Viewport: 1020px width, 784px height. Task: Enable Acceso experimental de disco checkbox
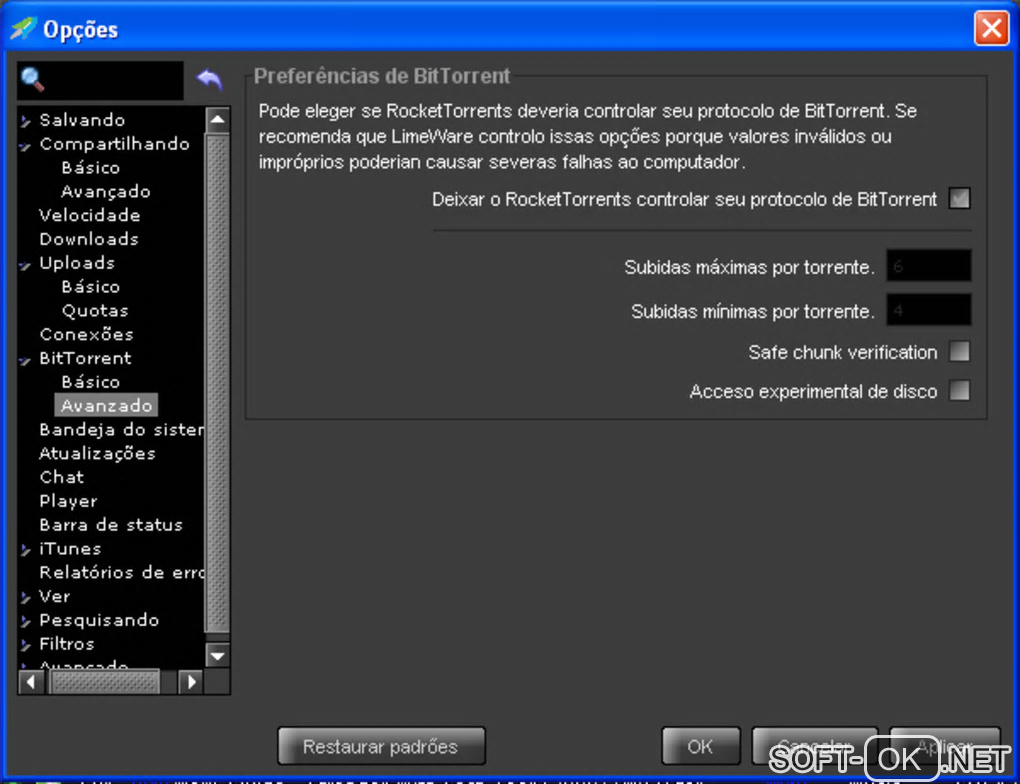[959, 390]
